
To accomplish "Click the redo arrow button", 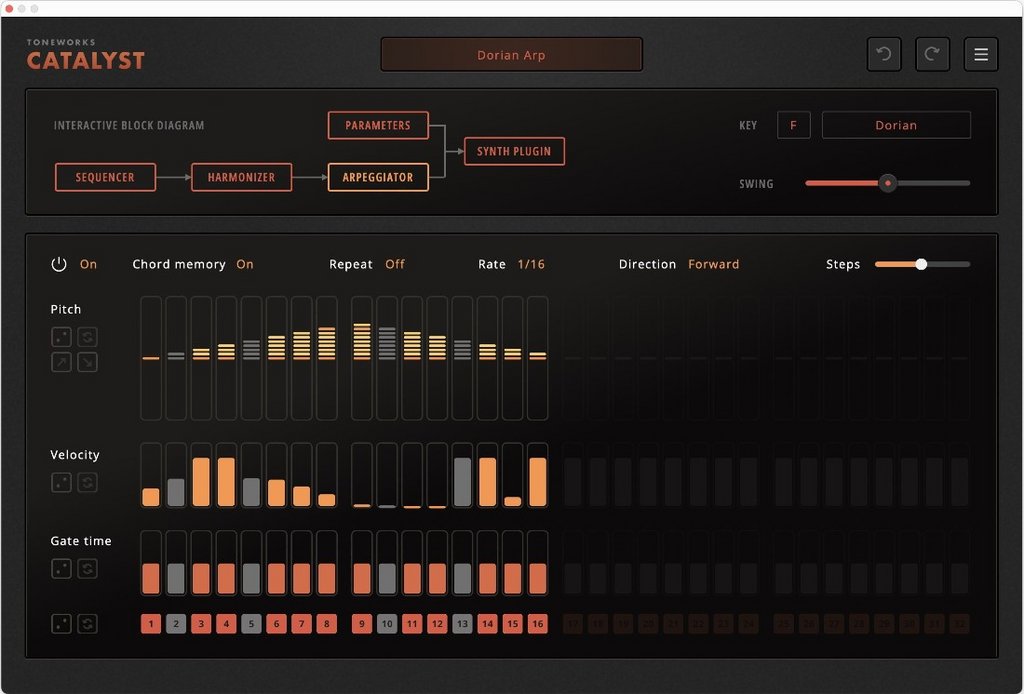I will pos(932,54).
